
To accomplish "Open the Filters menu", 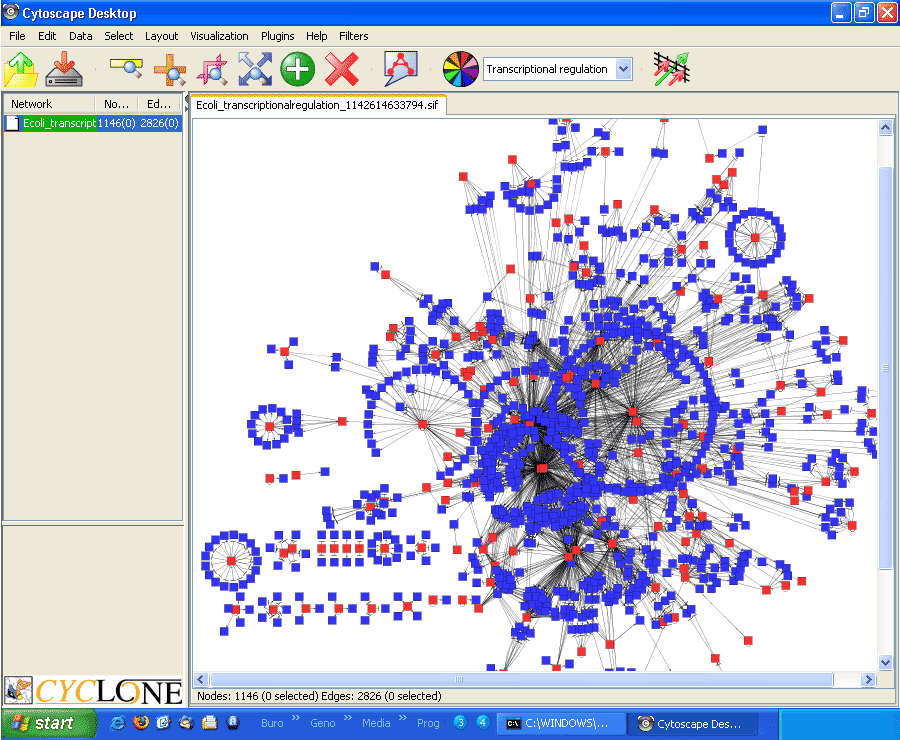I will [x=354, y=36].
